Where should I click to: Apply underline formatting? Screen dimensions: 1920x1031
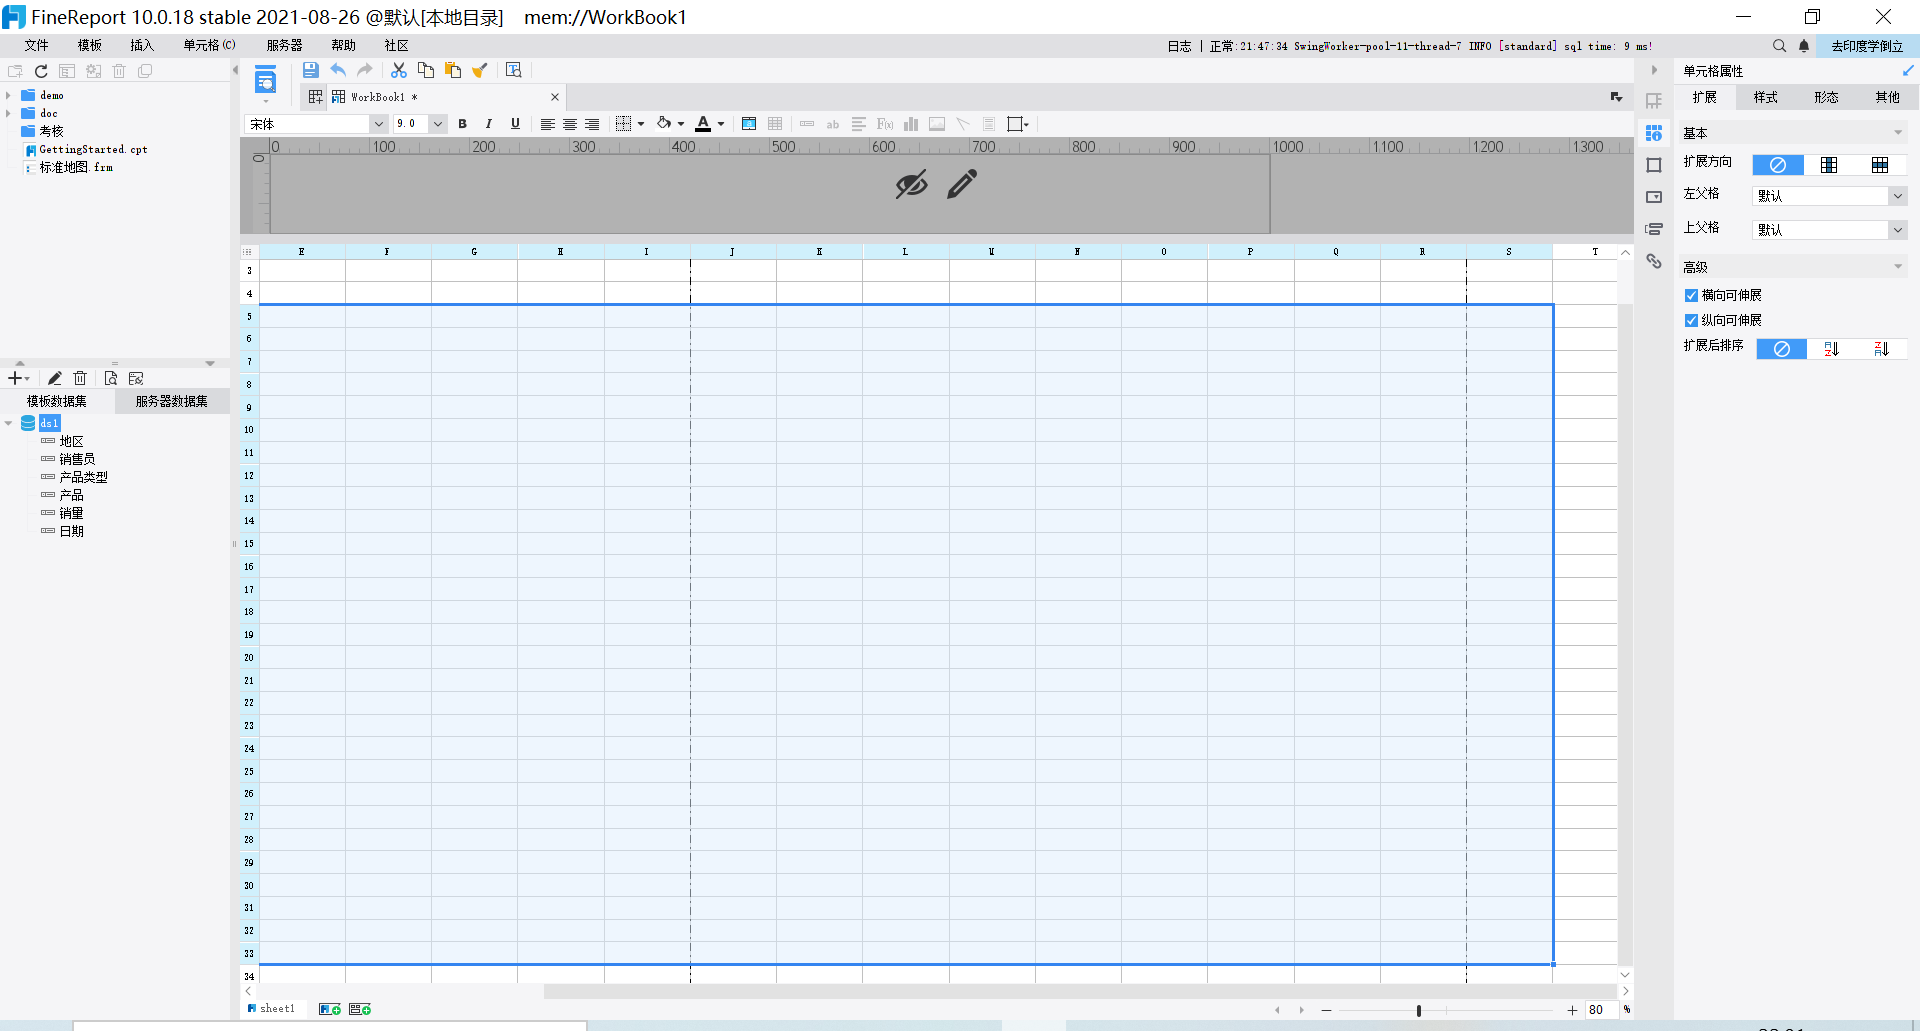[x=515, y=124]
